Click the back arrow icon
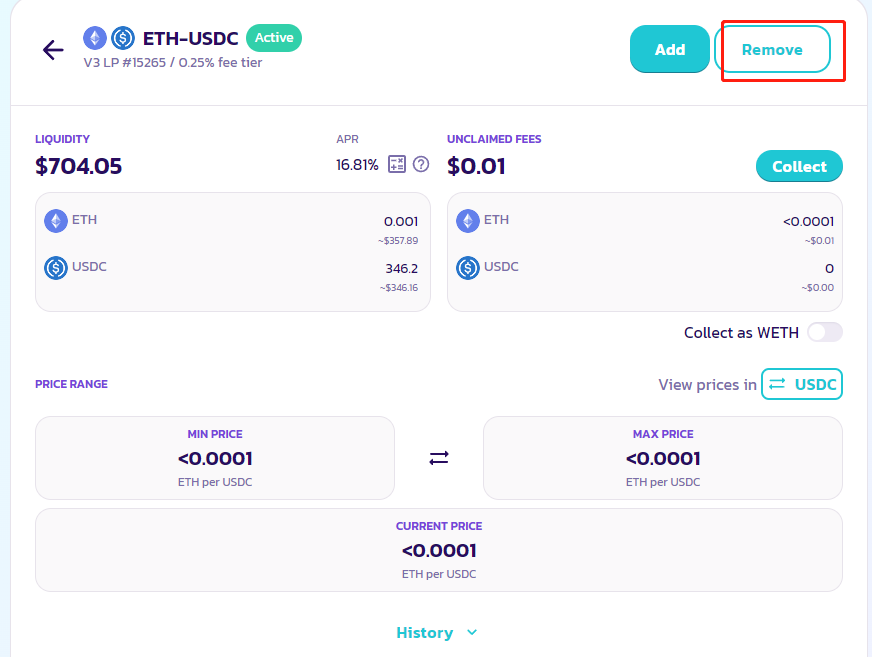 tap(53, 50)
